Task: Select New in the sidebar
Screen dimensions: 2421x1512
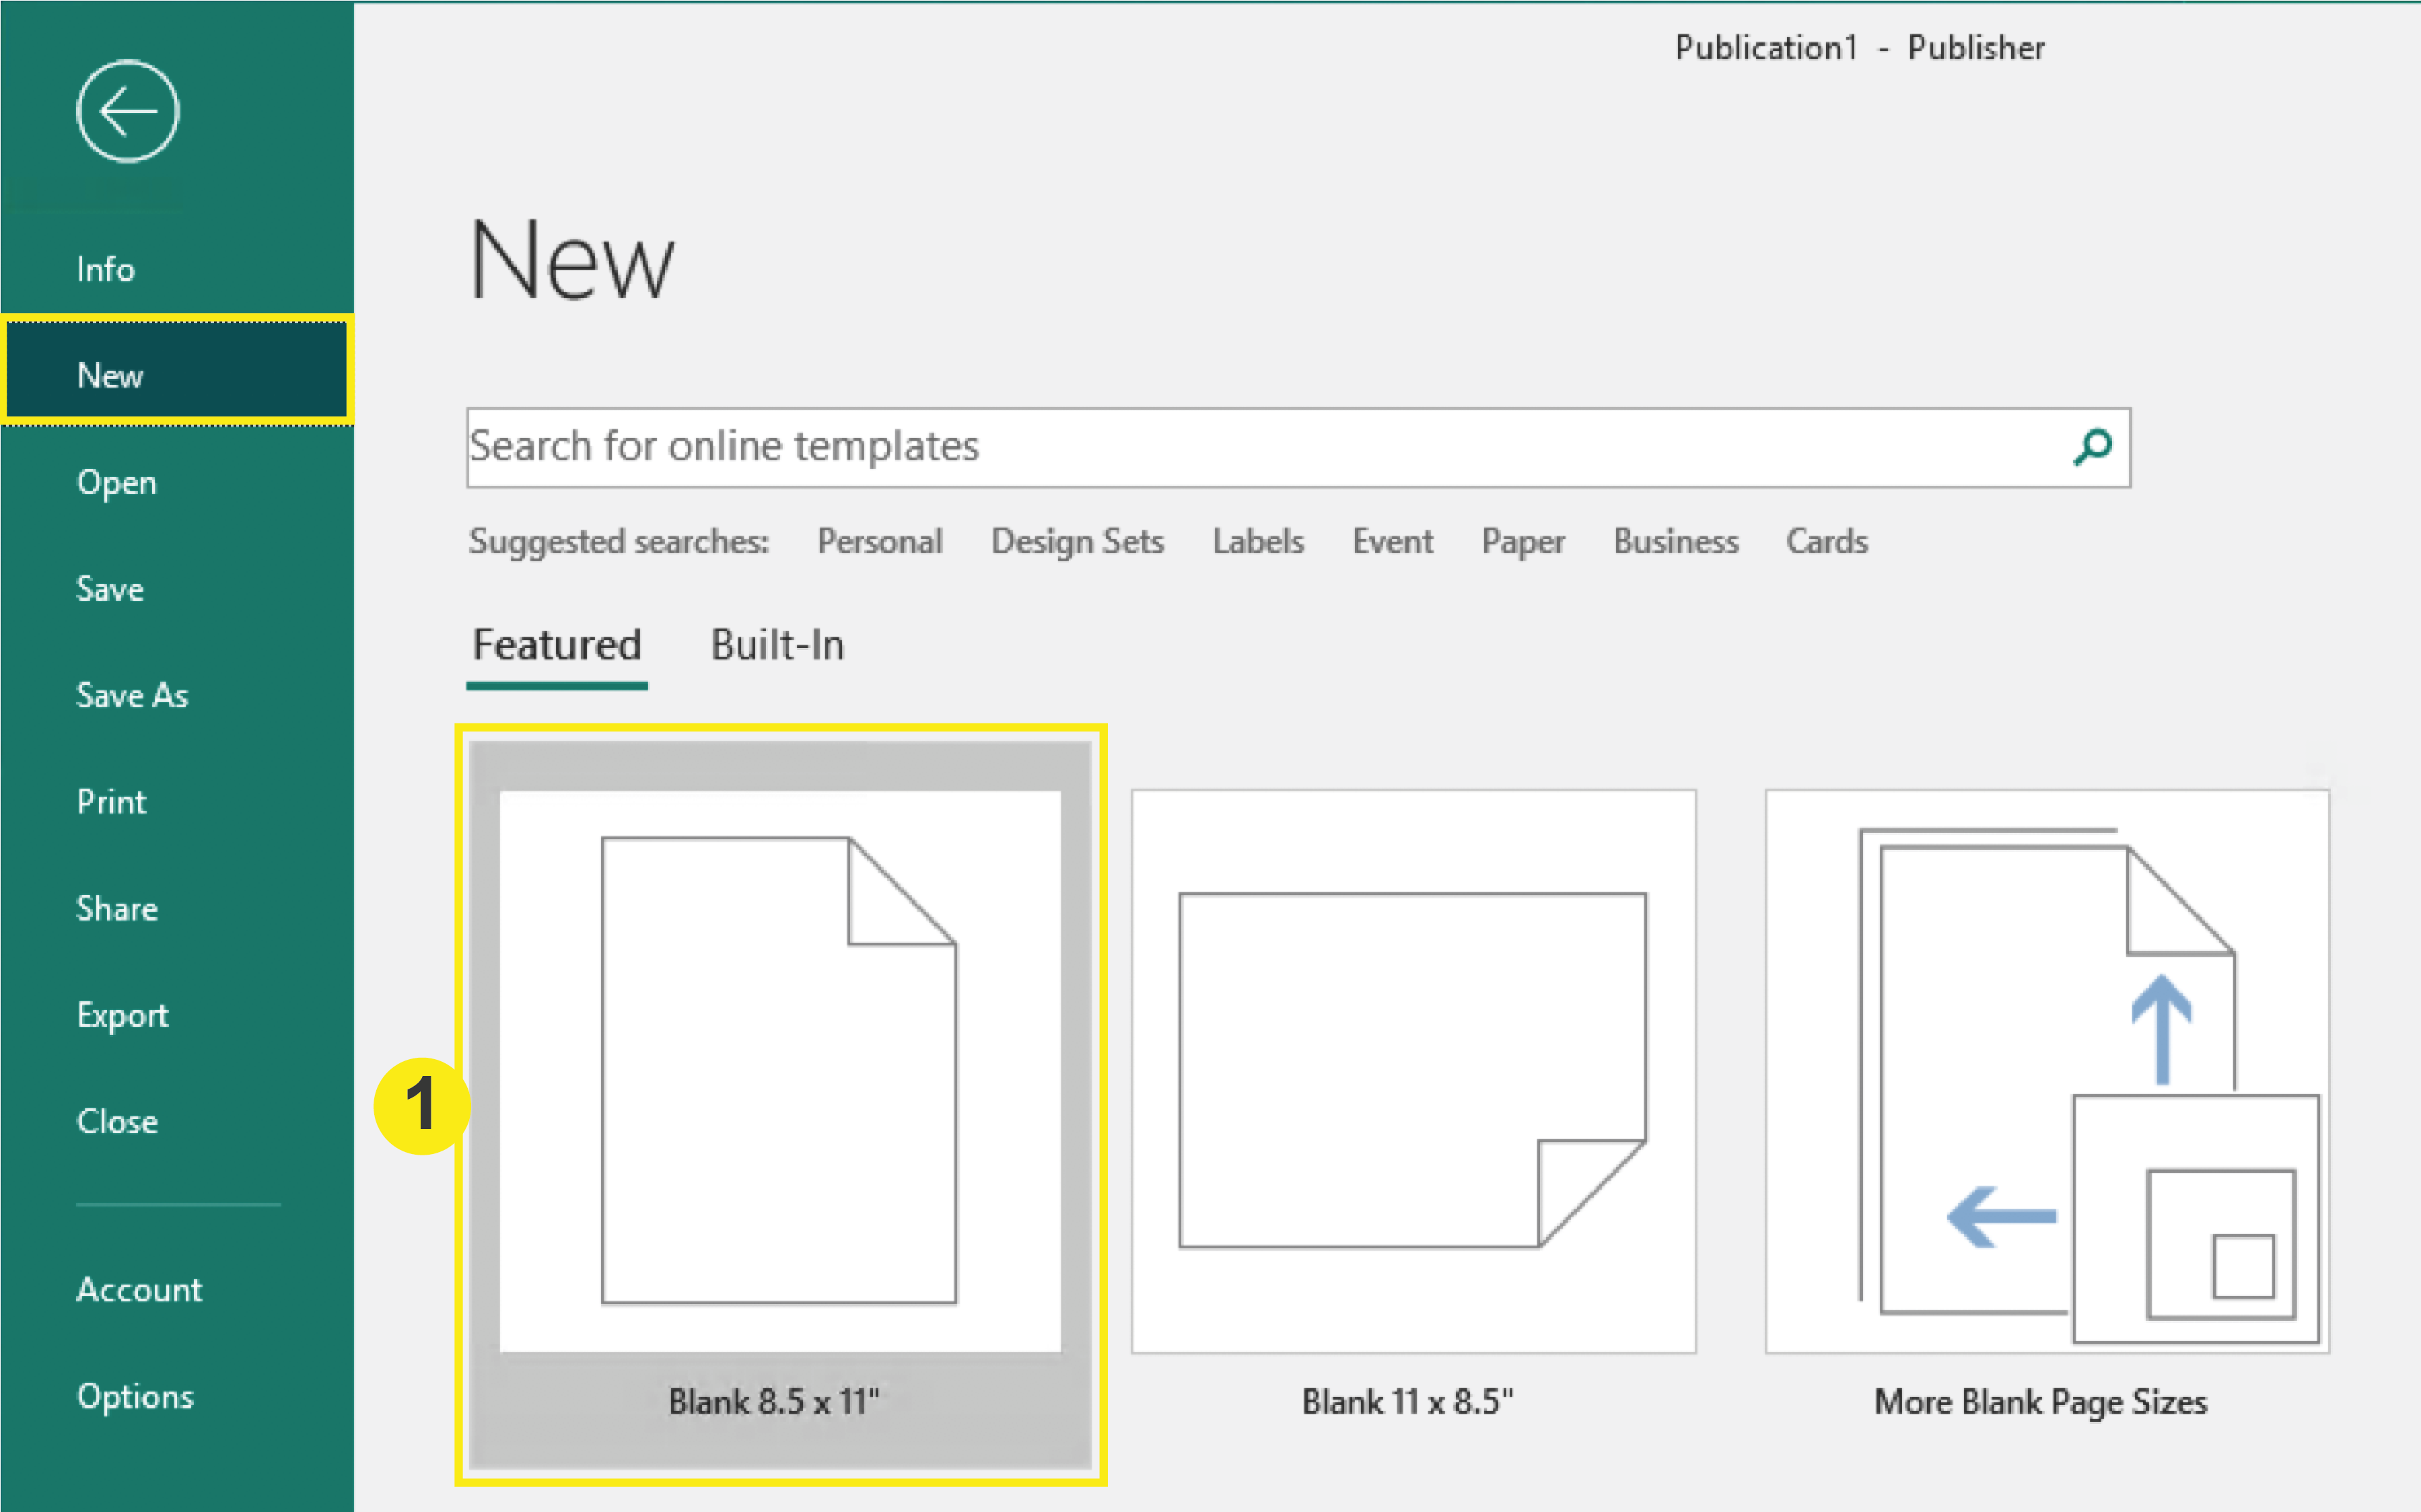Action: tap(111, 376)
